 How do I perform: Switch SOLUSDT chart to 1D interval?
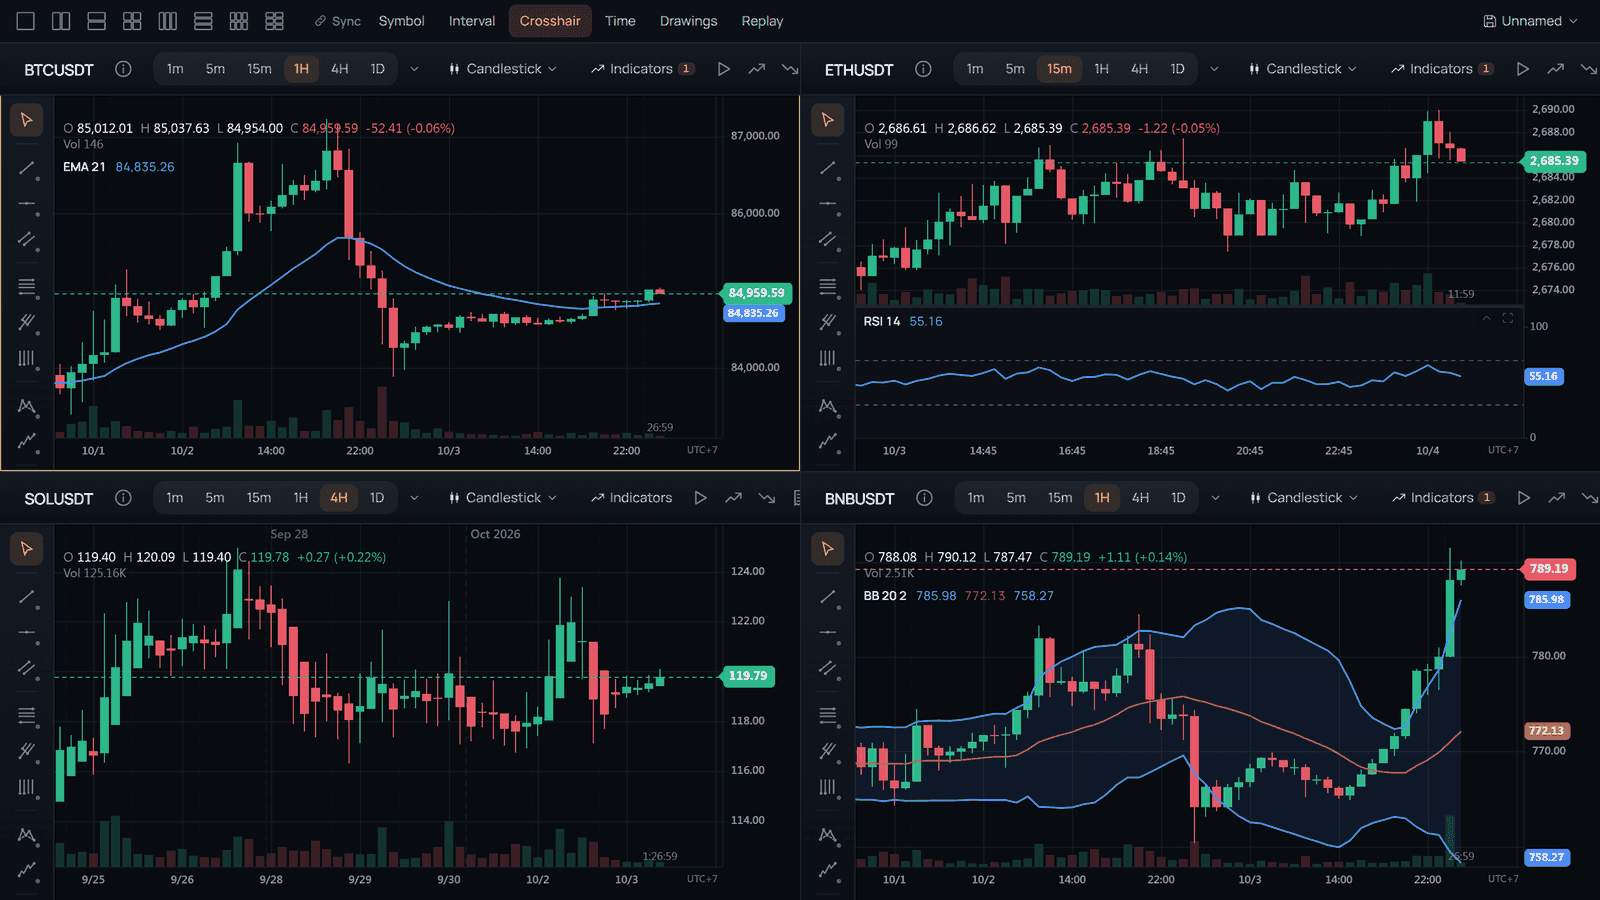coord(377,498)
